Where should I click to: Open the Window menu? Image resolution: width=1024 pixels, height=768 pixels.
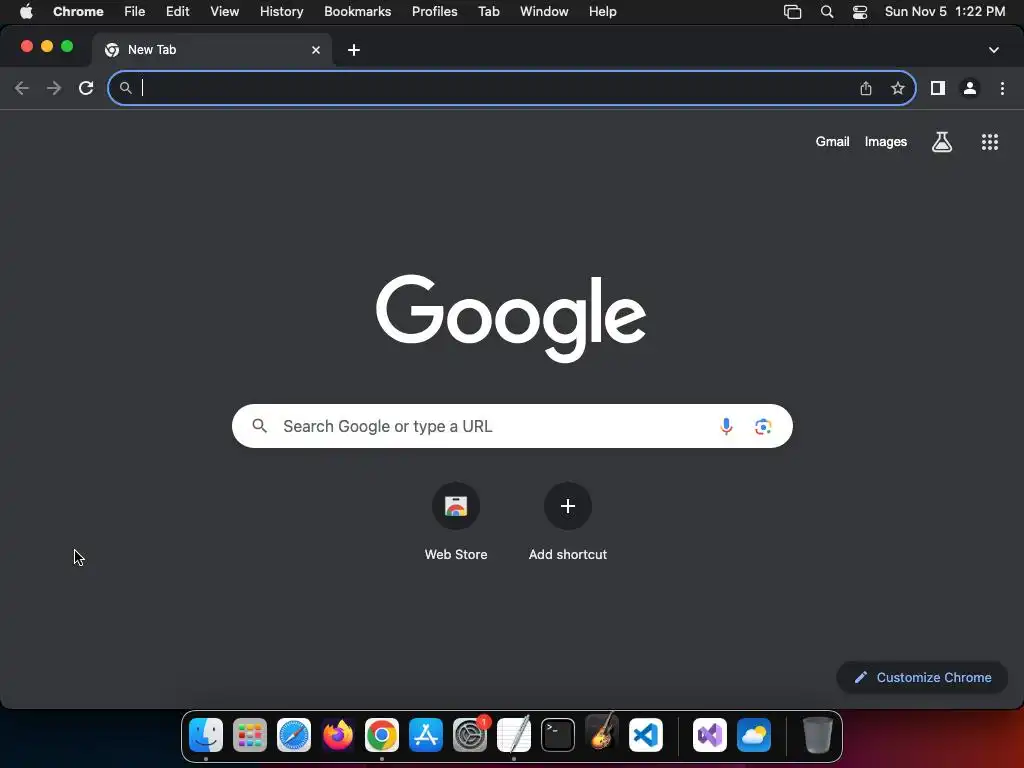coord(544,12)
